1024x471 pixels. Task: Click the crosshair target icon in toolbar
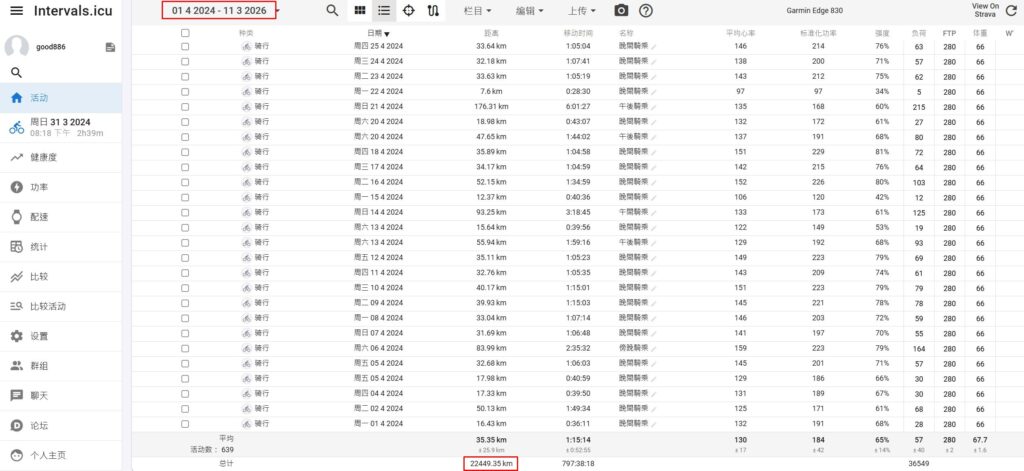[x=409, y=11]
